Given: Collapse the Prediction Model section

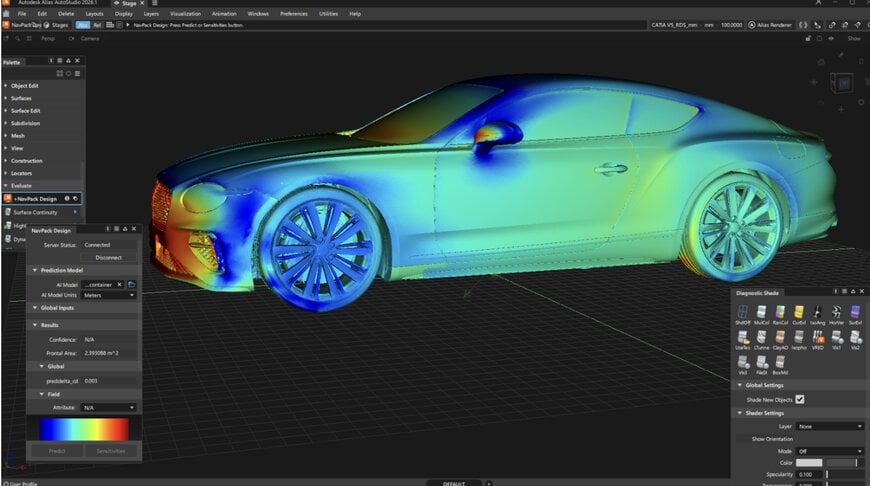Looking at the screenshot, I should click(35, 270).
